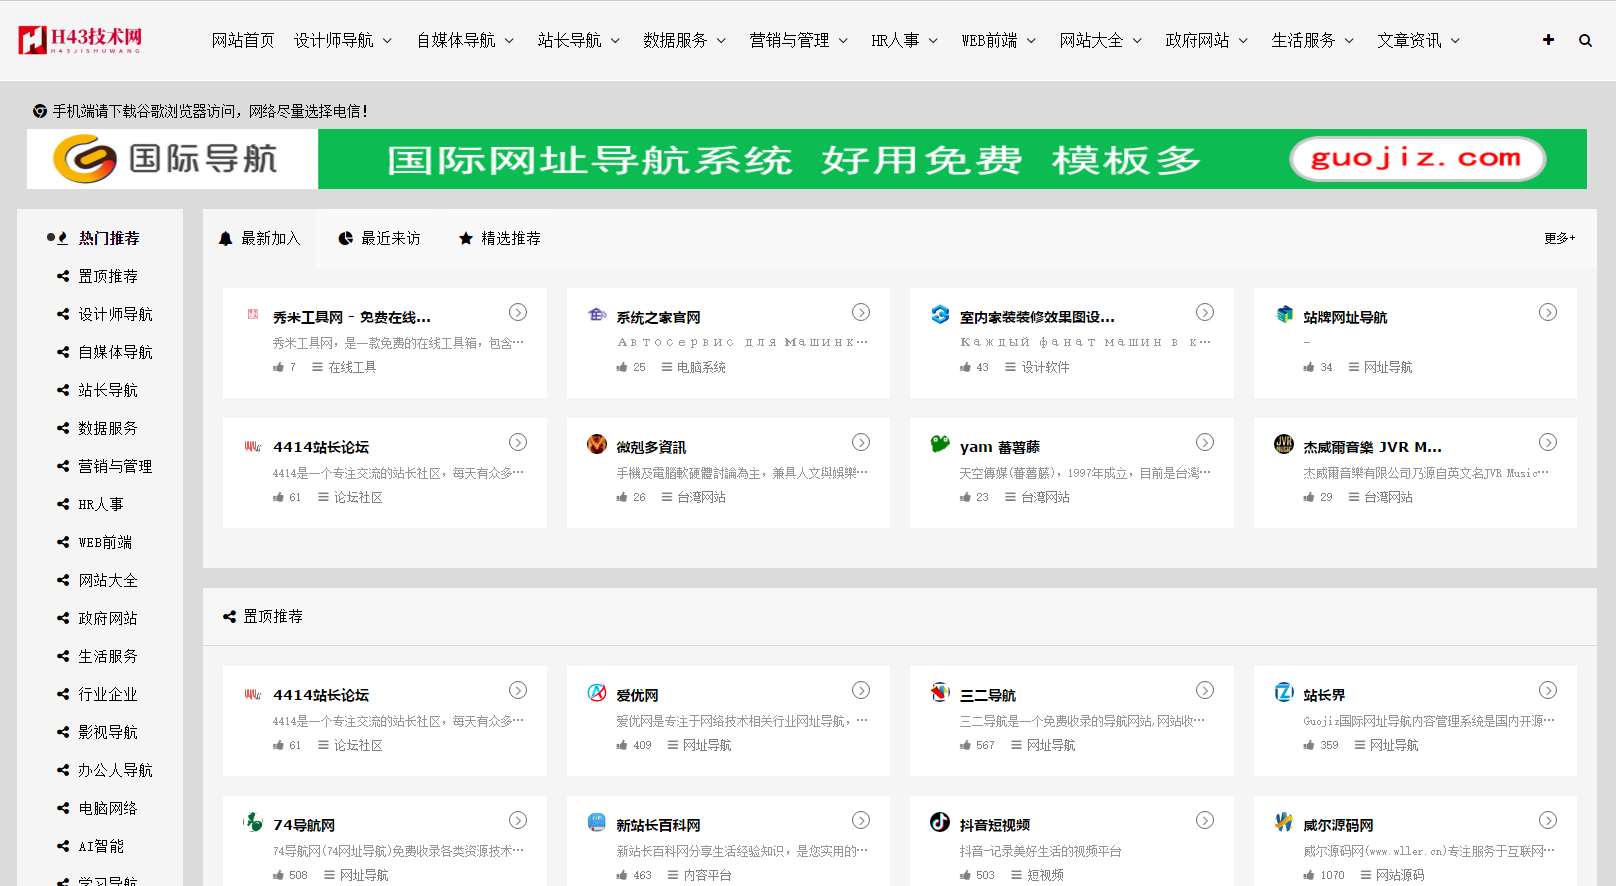Expand the 营销与管理 dropdown menu

798,41
